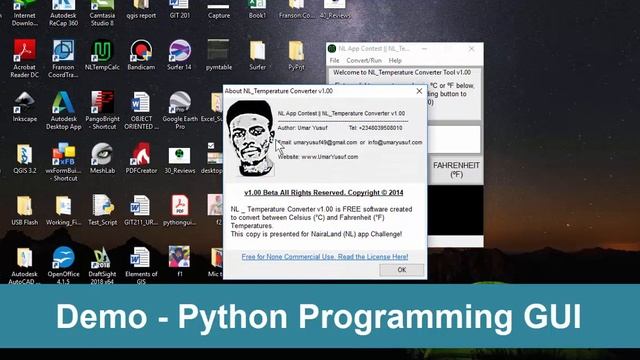640x360 pixels.
Task: Select the Book1 Excel file icon
Action: (x=257, y=10)
